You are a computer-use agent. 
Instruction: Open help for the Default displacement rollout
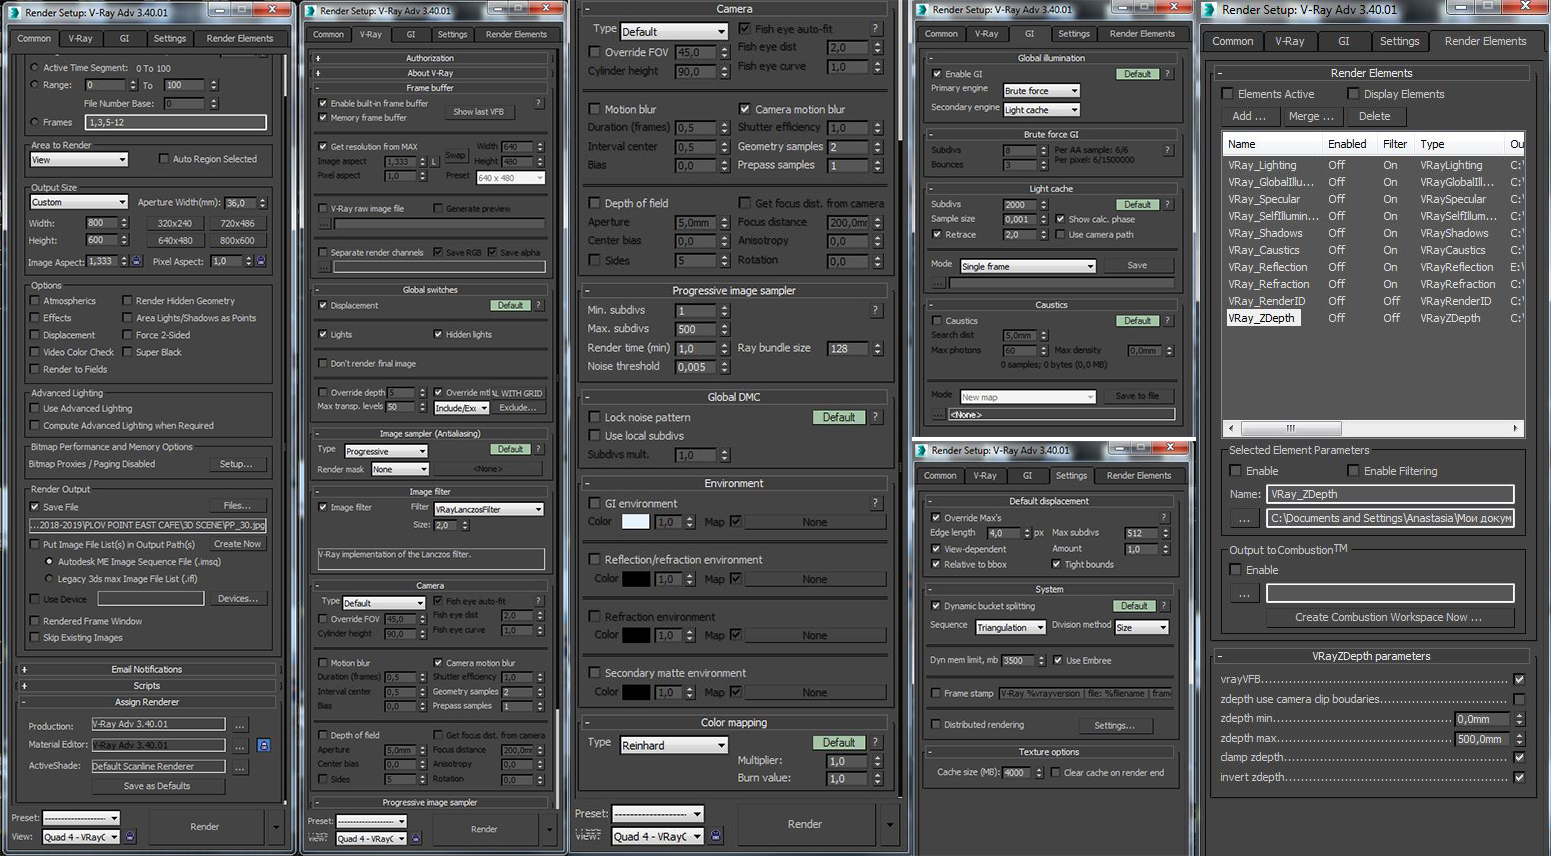coord(1164,517)
